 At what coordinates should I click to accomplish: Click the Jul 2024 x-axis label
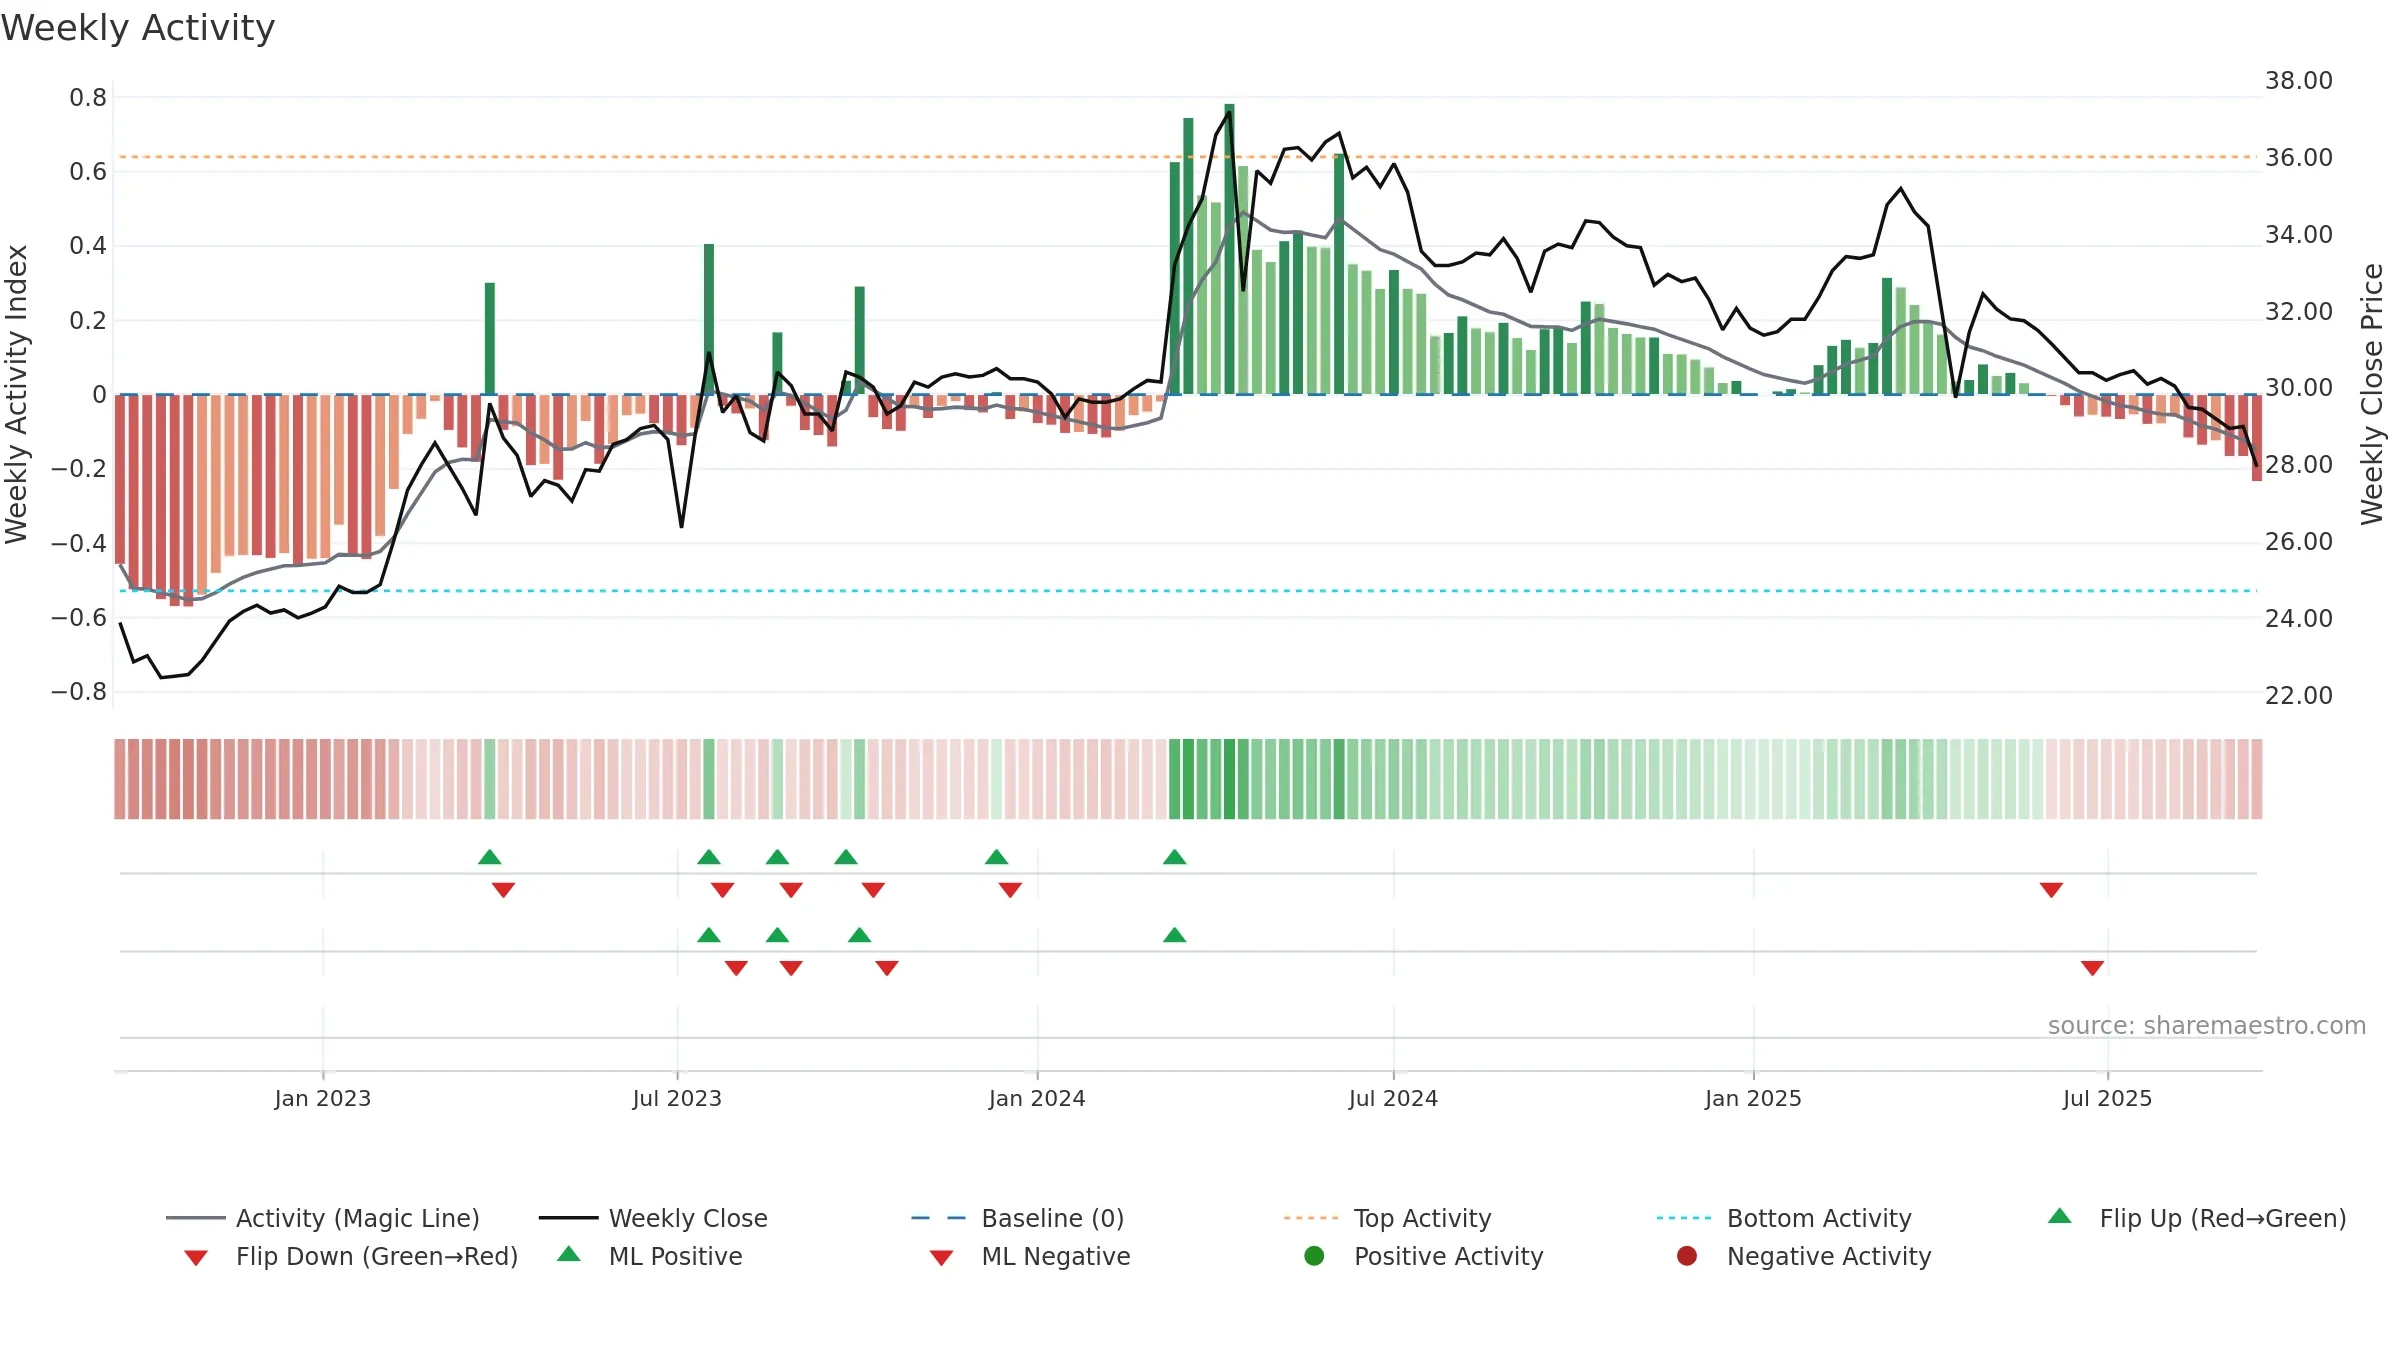click(x=1393, y=1098)
